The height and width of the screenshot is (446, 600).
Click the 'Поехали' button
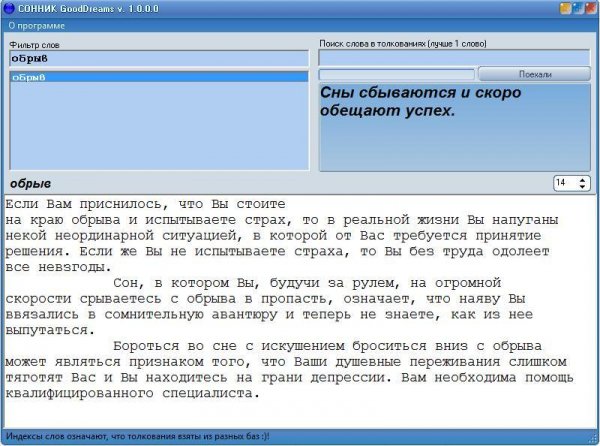point(535,74)
